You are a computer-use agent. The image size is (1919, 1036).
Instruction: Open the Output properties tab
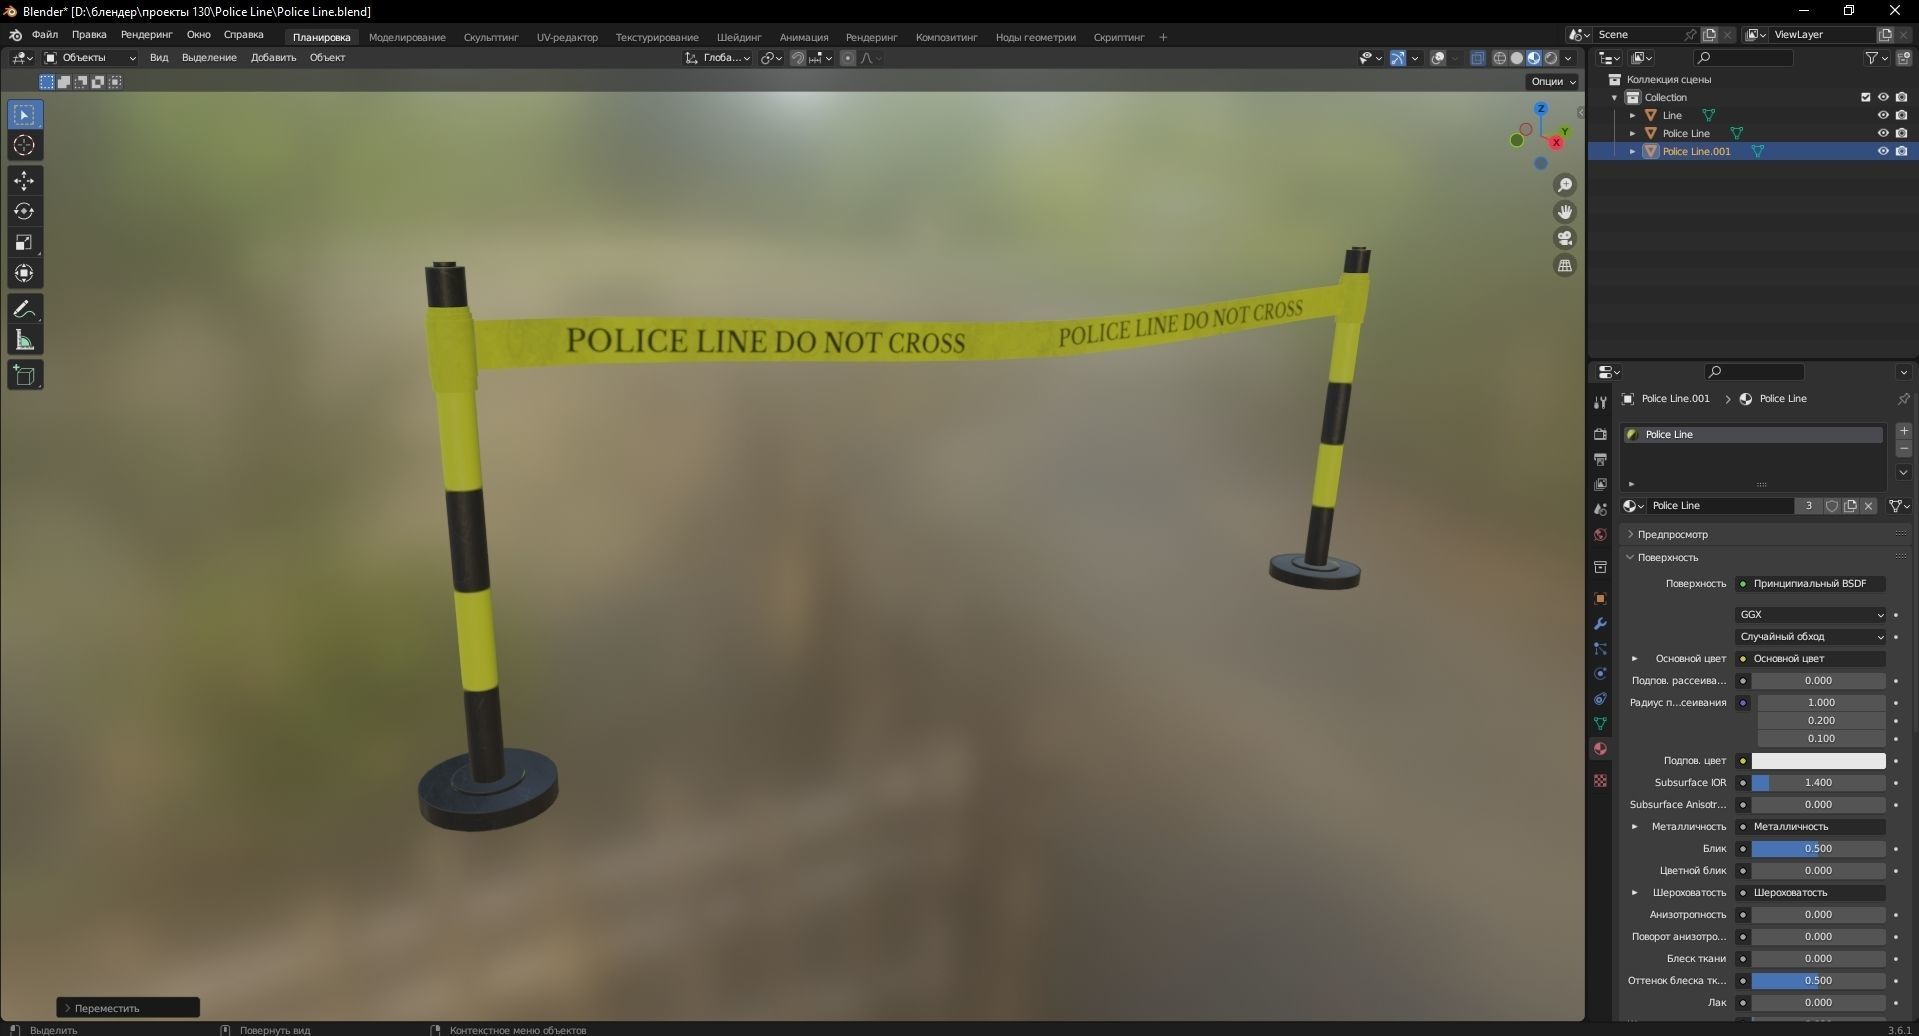pyautogui.click(x=1600, y=459)
